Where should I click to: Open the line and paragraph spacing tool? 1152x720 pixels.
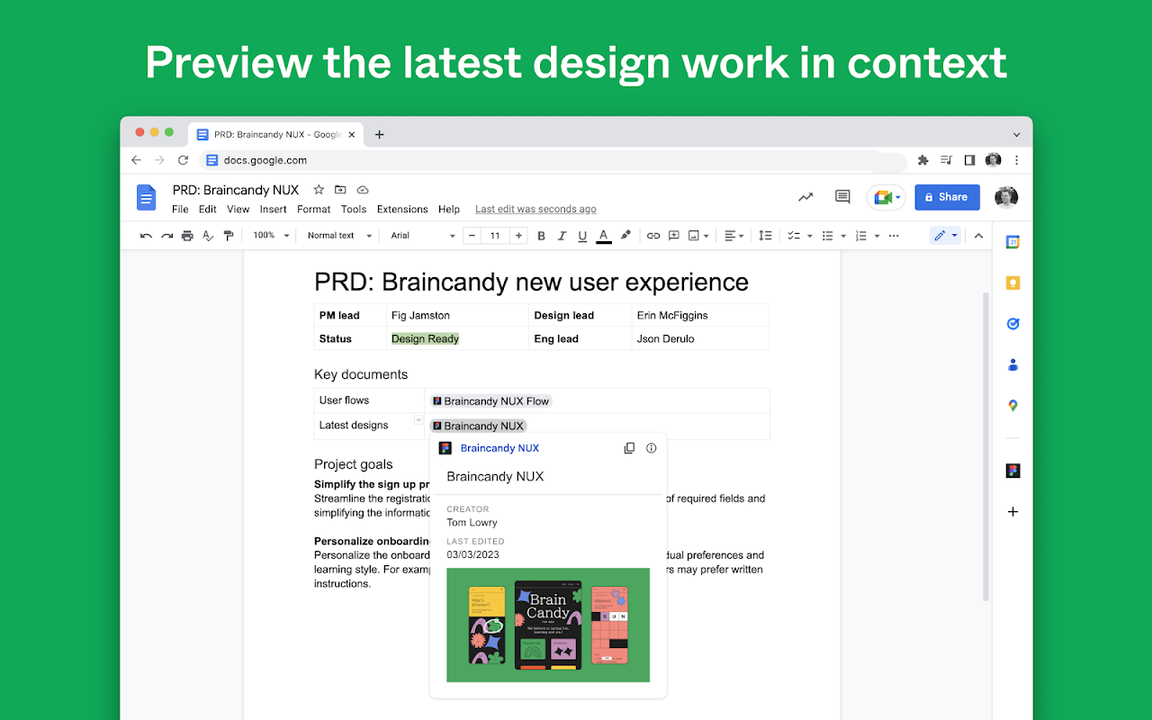pos(766,236)
